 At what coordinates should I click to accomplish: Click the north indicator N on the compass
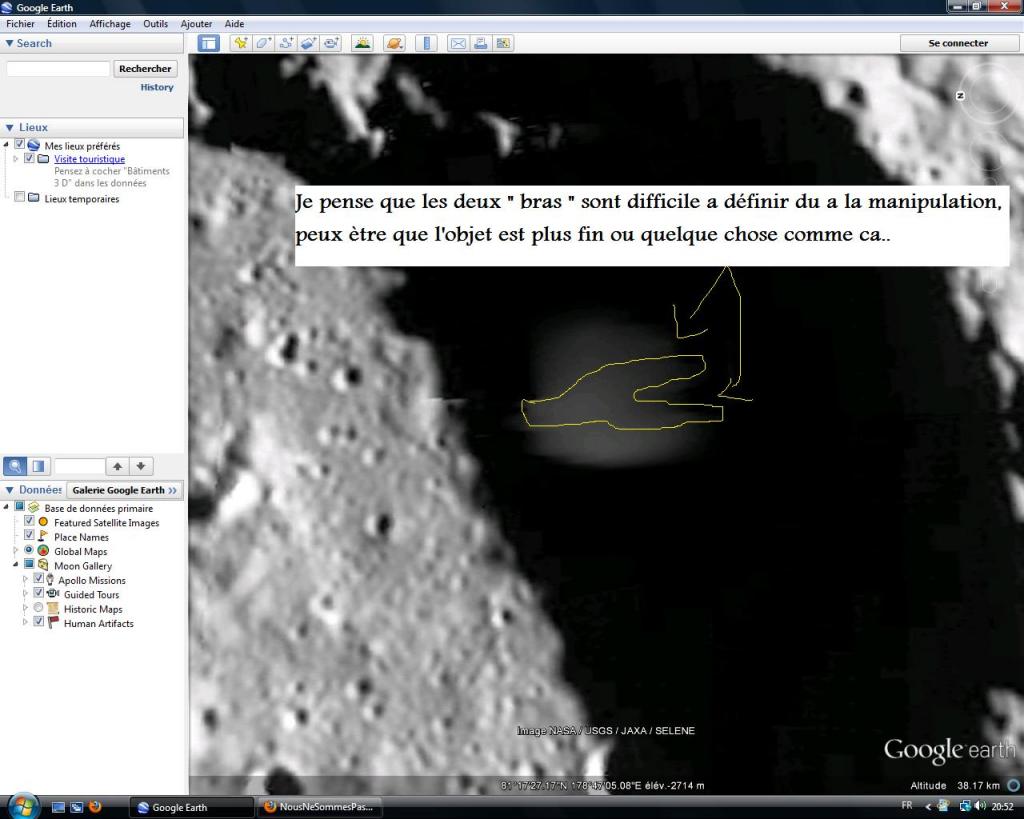(960, 95)
